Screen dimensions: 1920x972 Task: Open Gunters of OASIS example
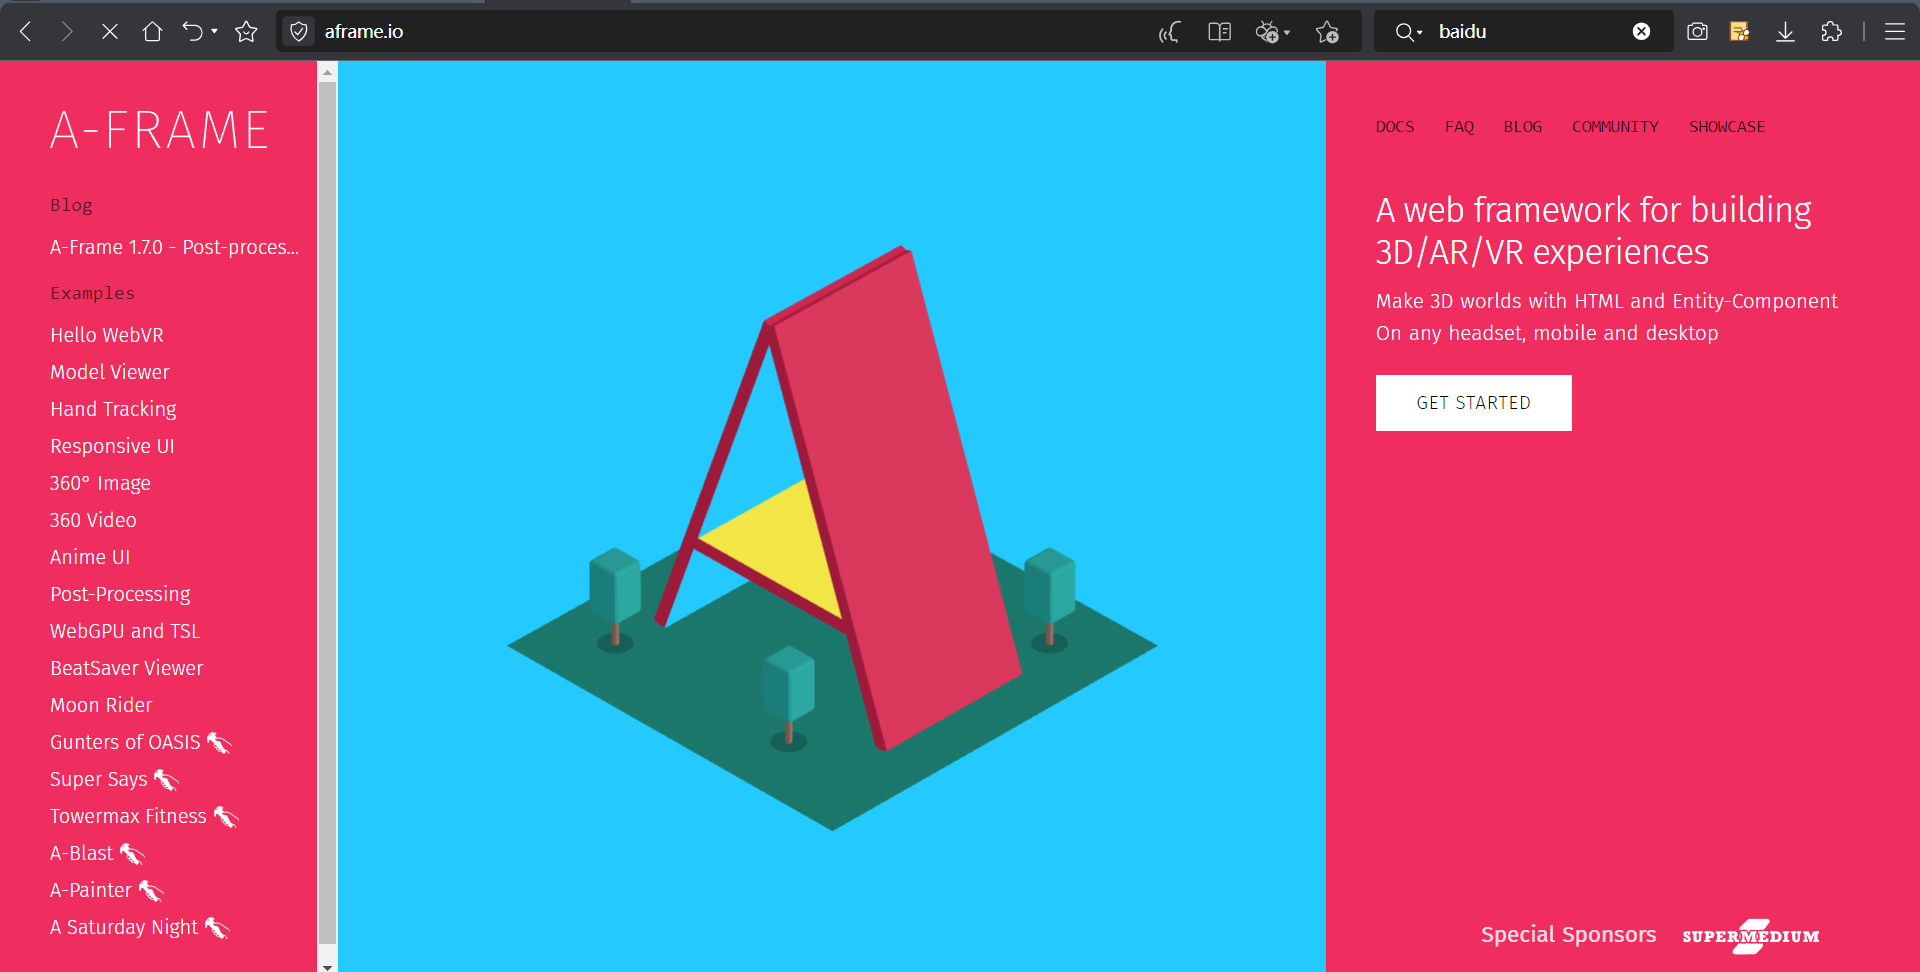coord(125,742)
